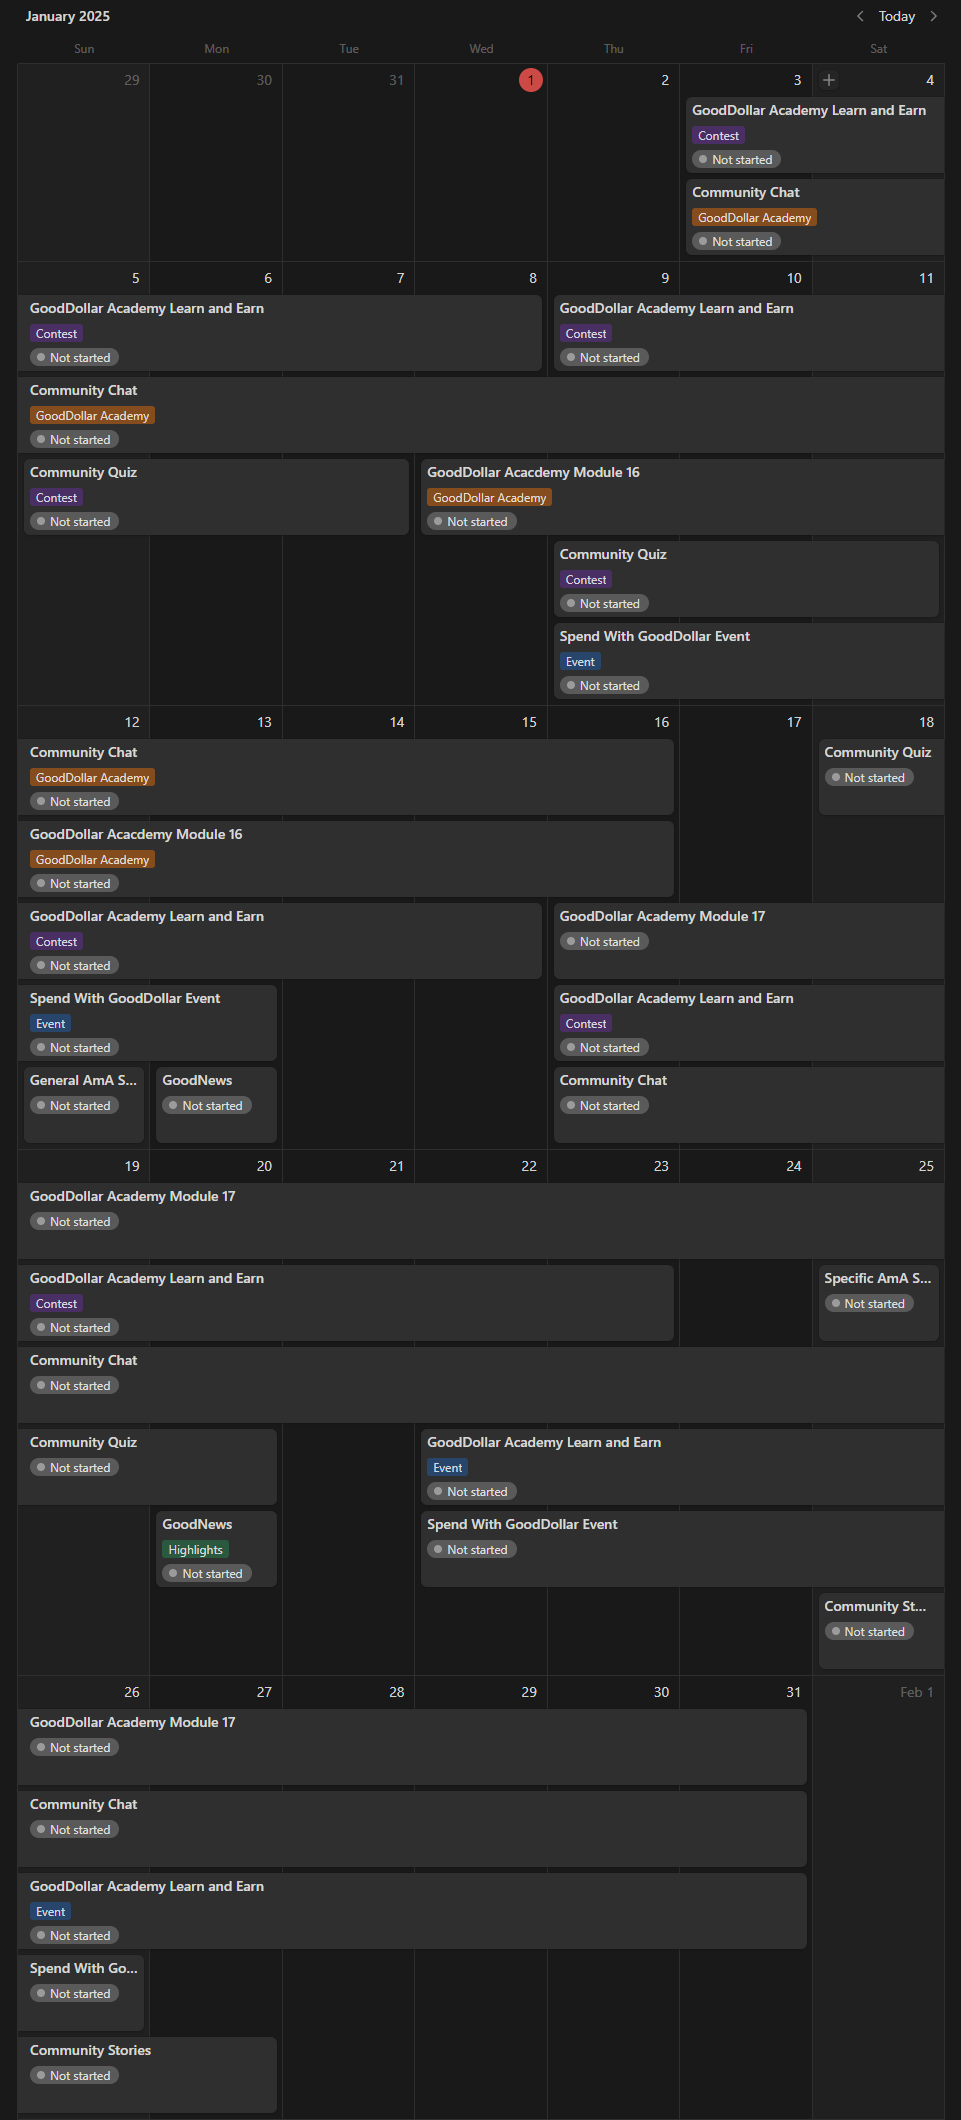Click the Wed weekday column header
The height and width of the screenshot is (2120, 961).
[x=481, y=48]
